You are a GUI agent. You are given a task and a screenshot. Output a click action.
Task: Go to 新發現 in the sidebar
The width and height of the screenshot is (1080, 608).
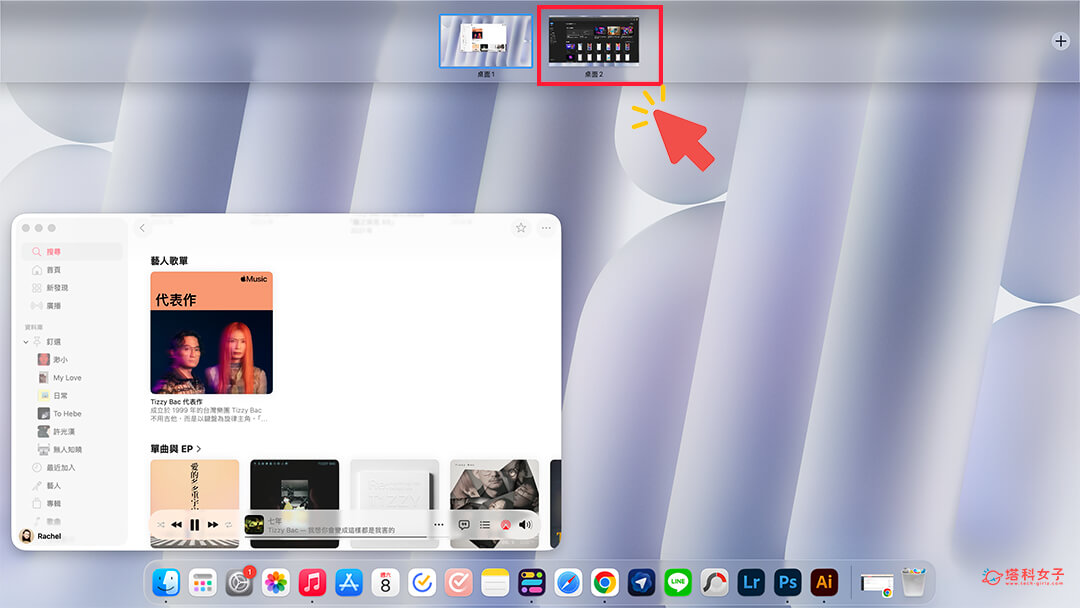coord(57,288)
